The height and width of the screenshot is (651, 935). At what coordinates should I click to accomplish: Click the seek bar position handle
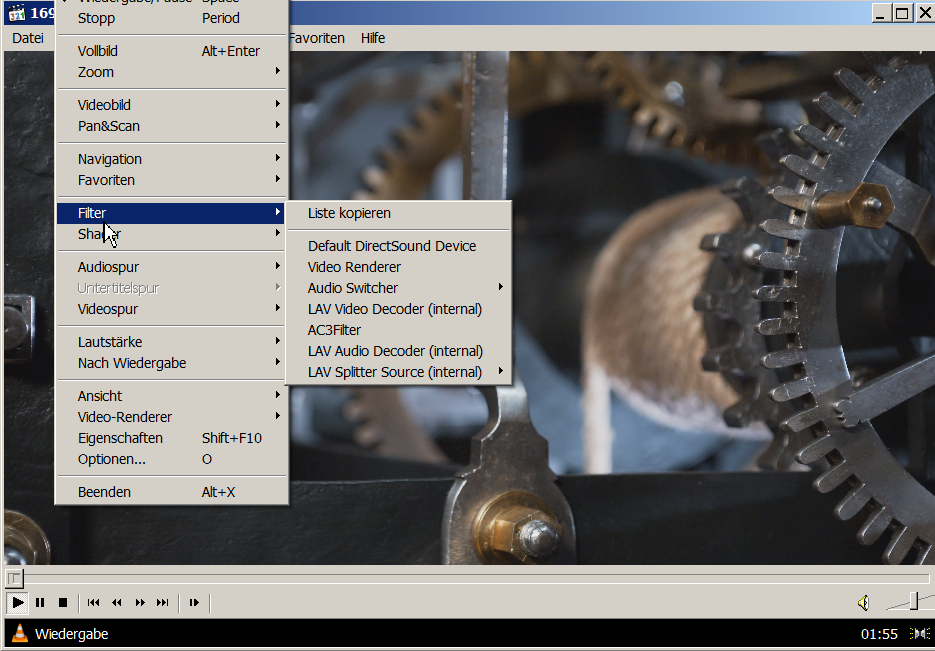point(13,578)
